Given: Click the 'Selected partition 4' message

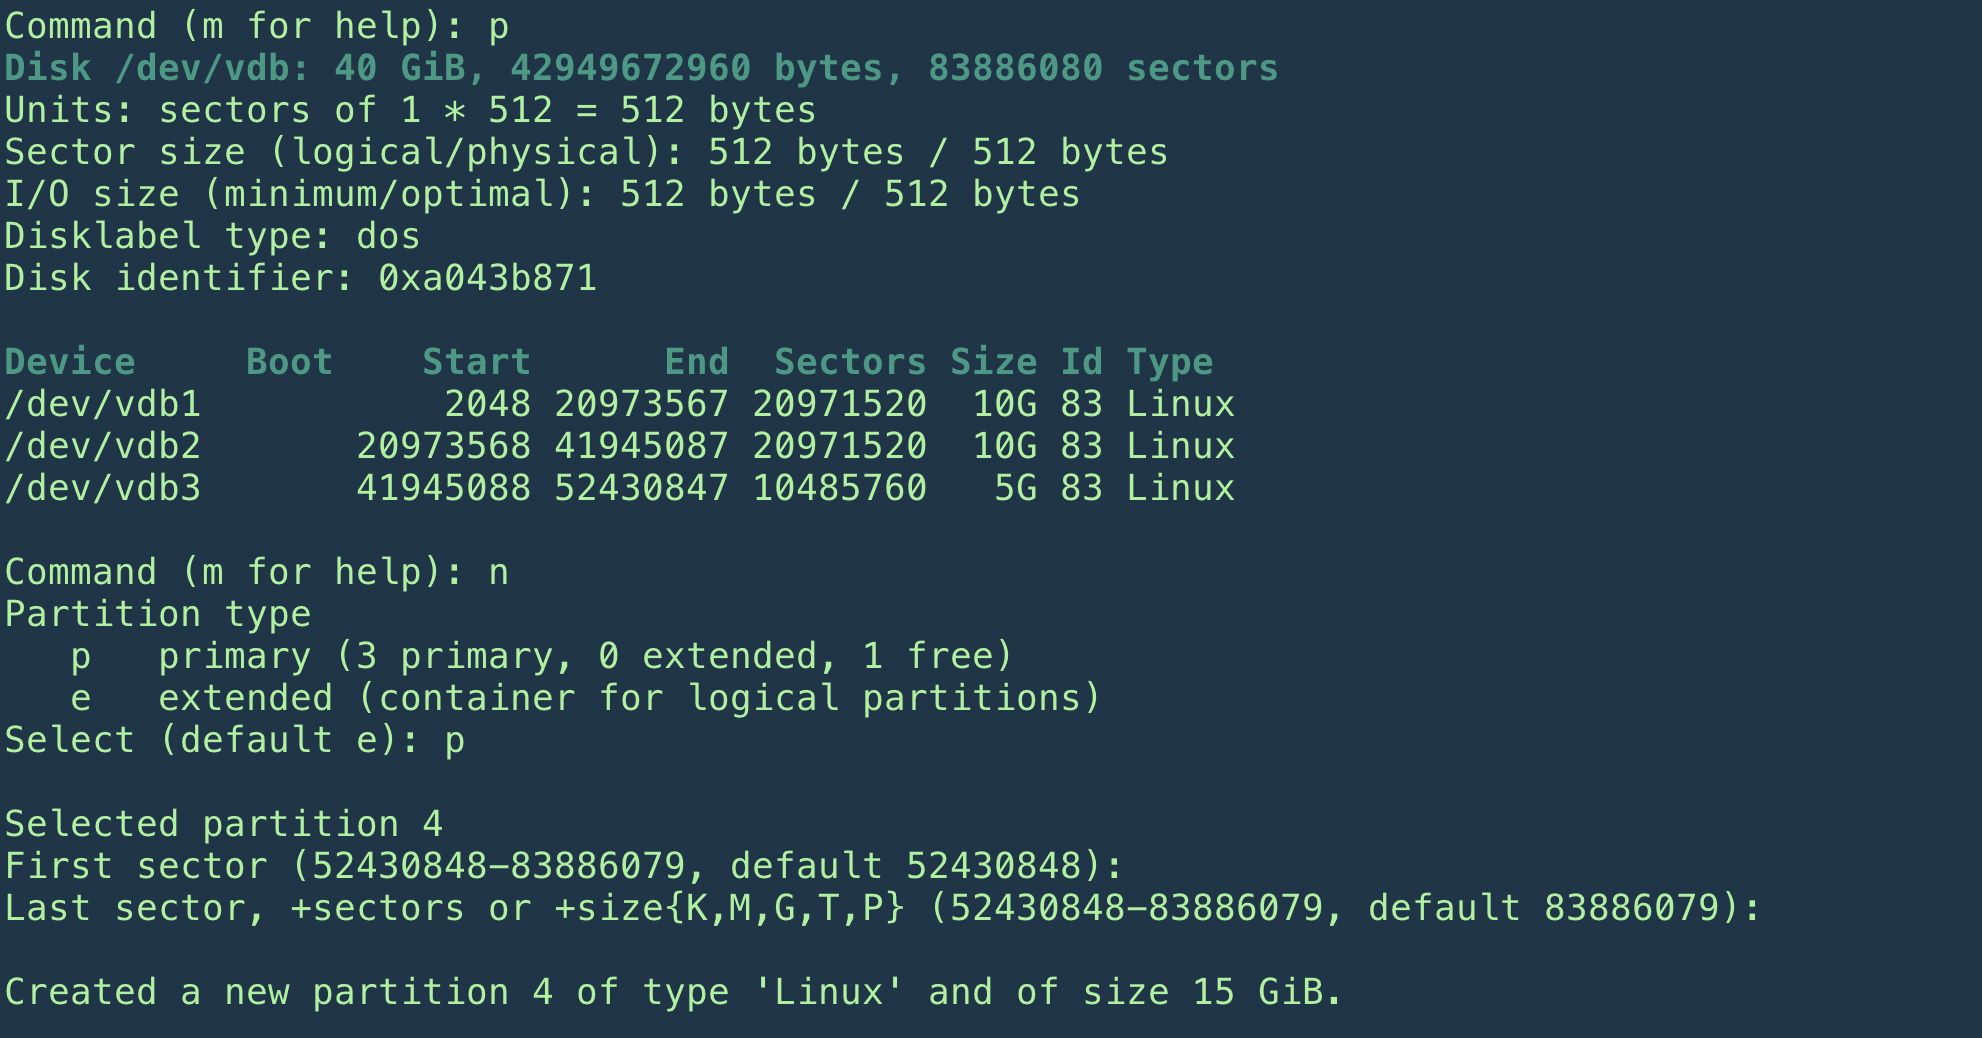Looking at the screenshot, I should coord(223,824).
